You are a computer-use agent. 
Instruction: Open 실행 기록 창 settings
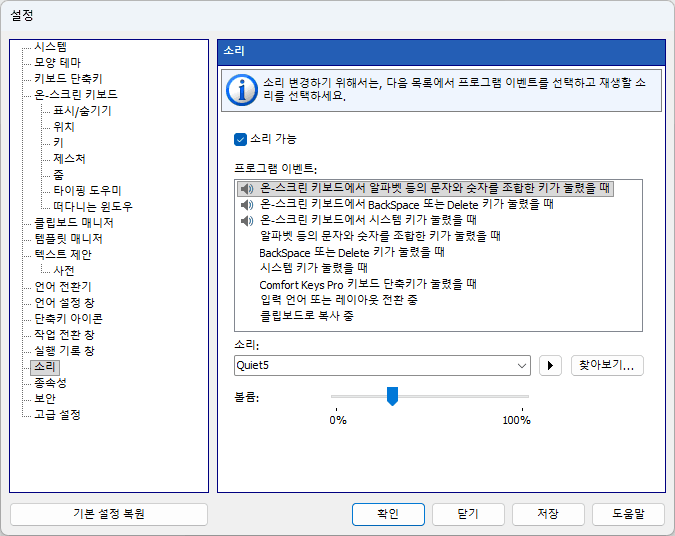coord(64,350)
